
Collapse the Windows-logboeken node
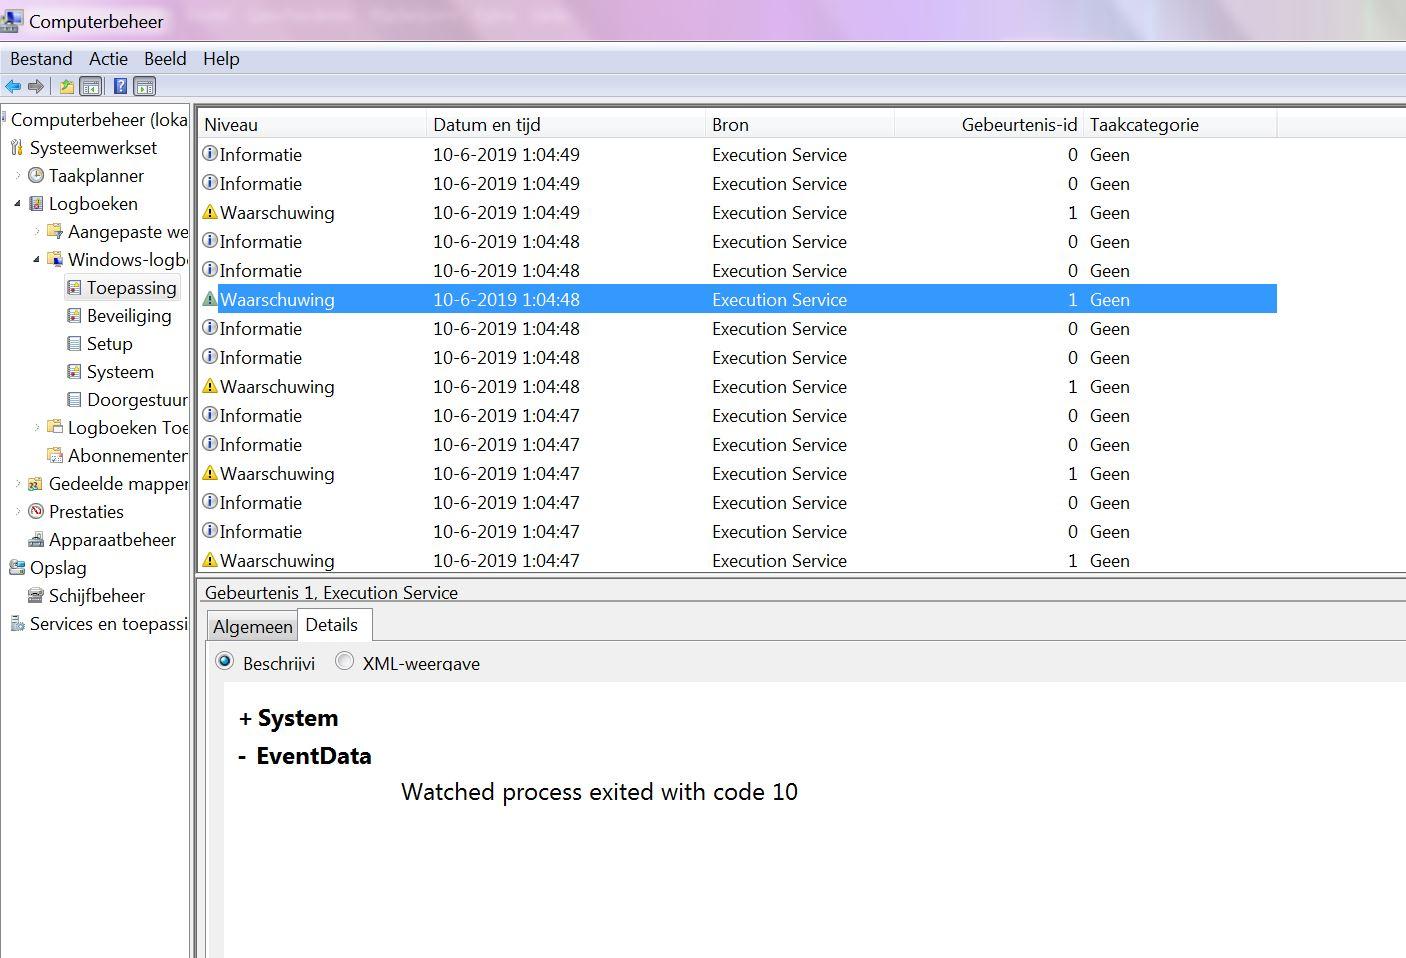[x=37, y=260]
